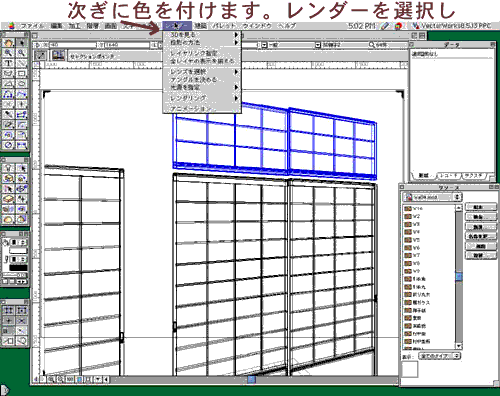Click the Apple menu icon
This screenshot has width=500, height=396.
[x=12, y=26]
